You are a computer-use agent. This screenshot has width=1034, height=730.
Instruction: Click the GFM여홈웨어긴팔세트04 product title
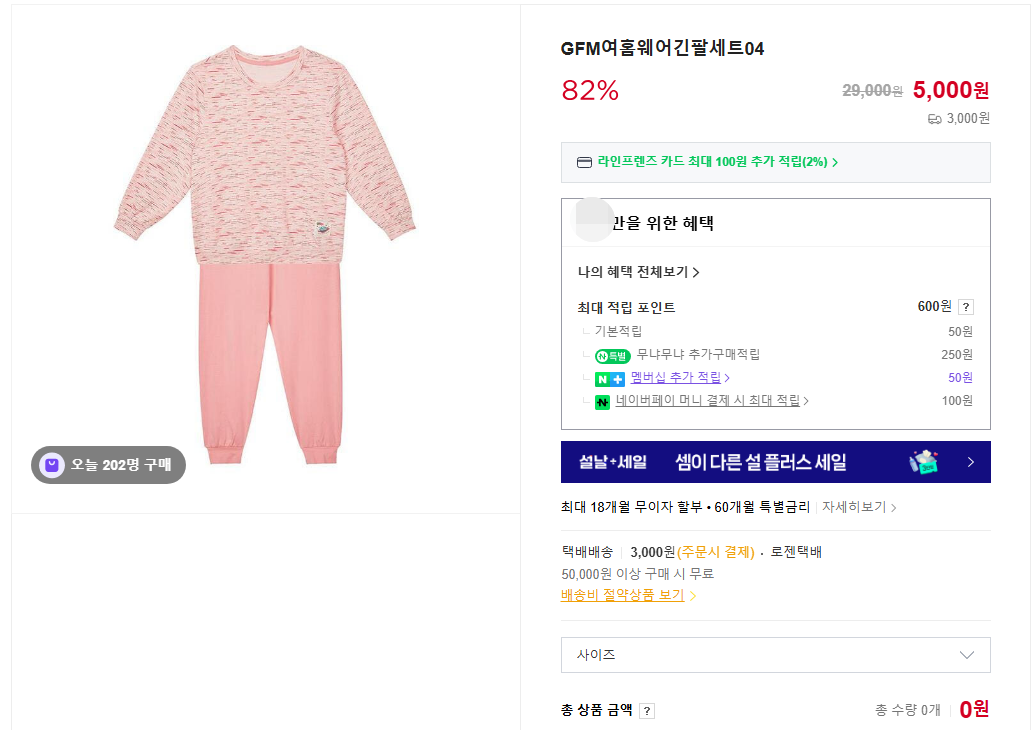click(662, 49)
